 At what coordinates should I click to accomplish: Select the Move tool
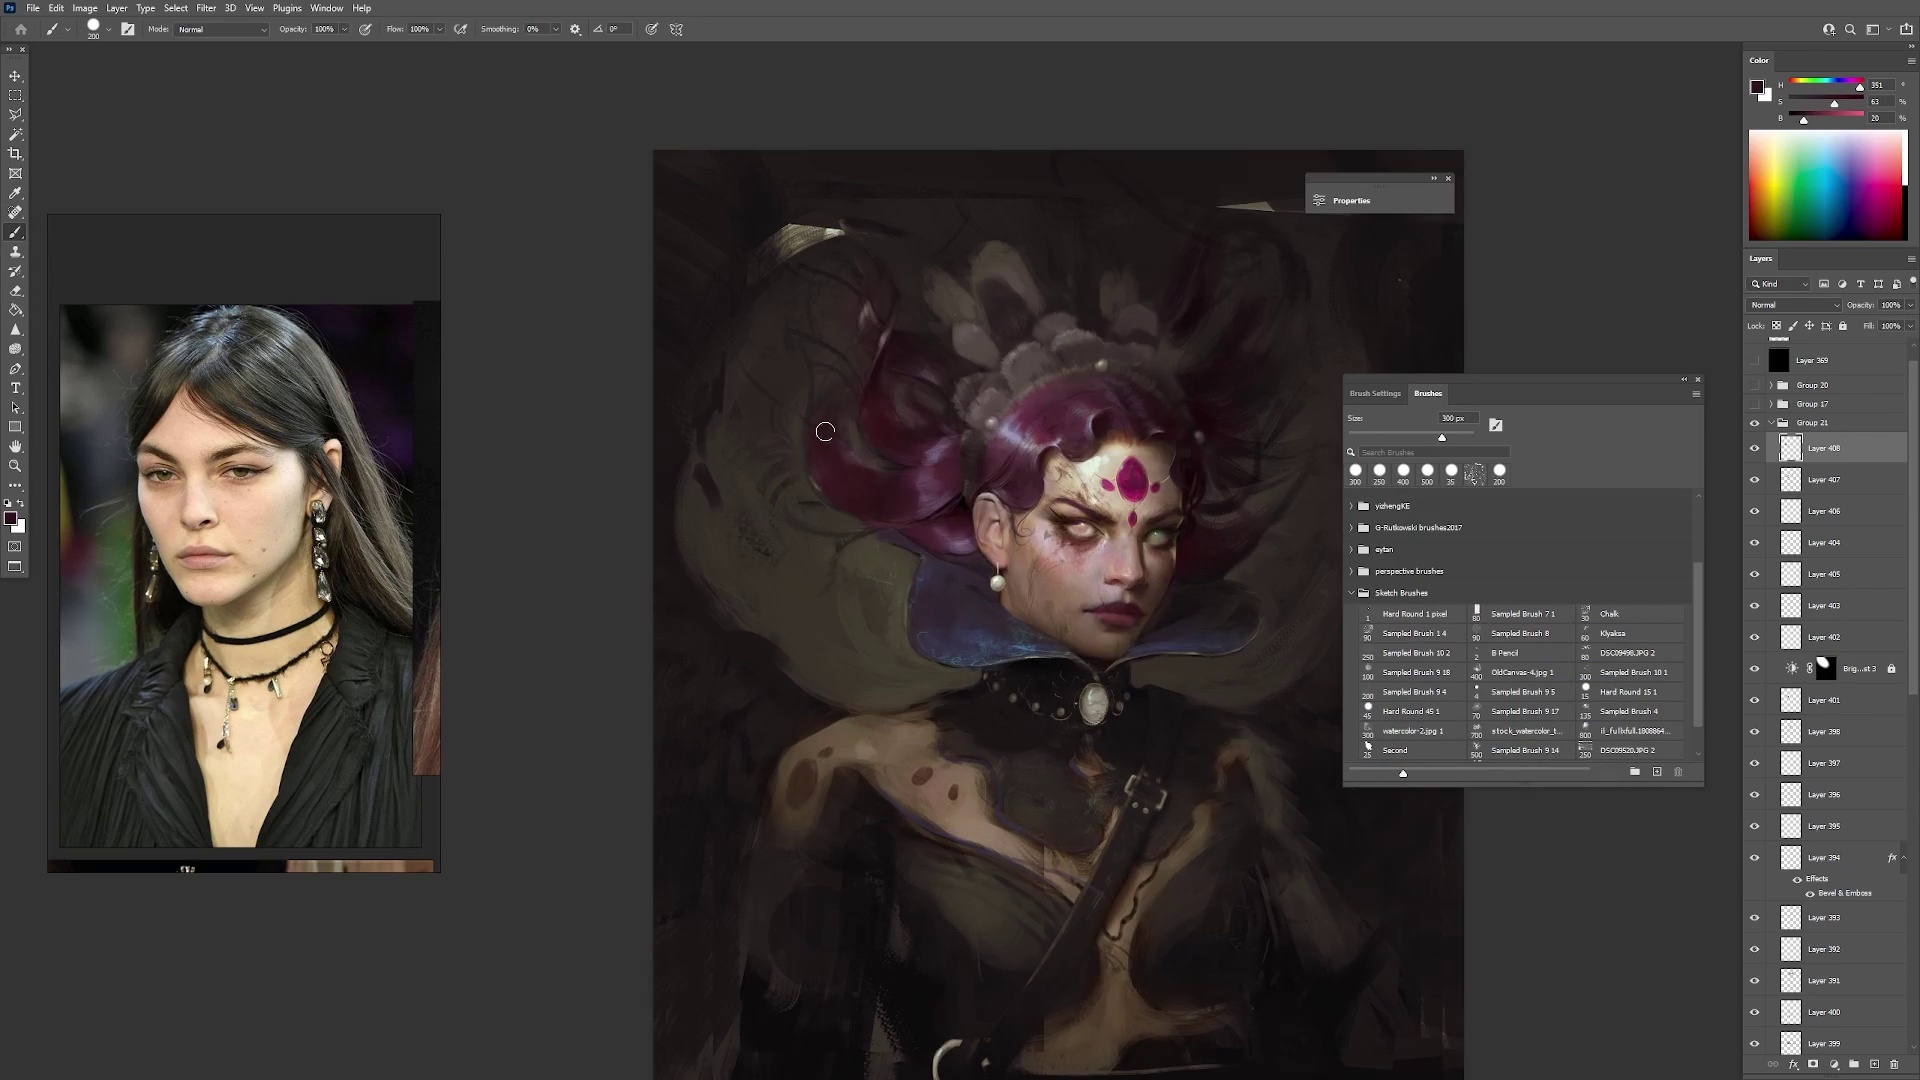[x=15, y=76]
